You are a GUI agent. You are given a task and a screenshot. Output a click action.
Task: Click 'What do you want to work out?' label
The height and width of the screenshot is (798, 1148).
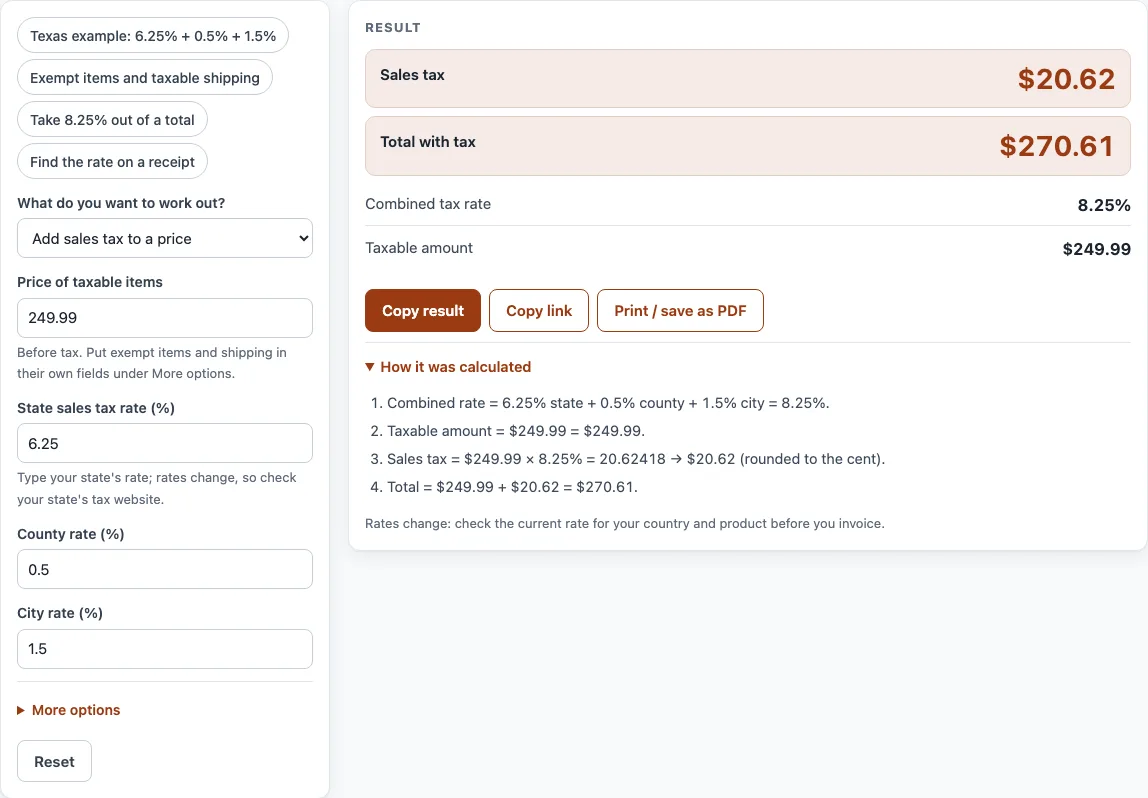[121, 203]
